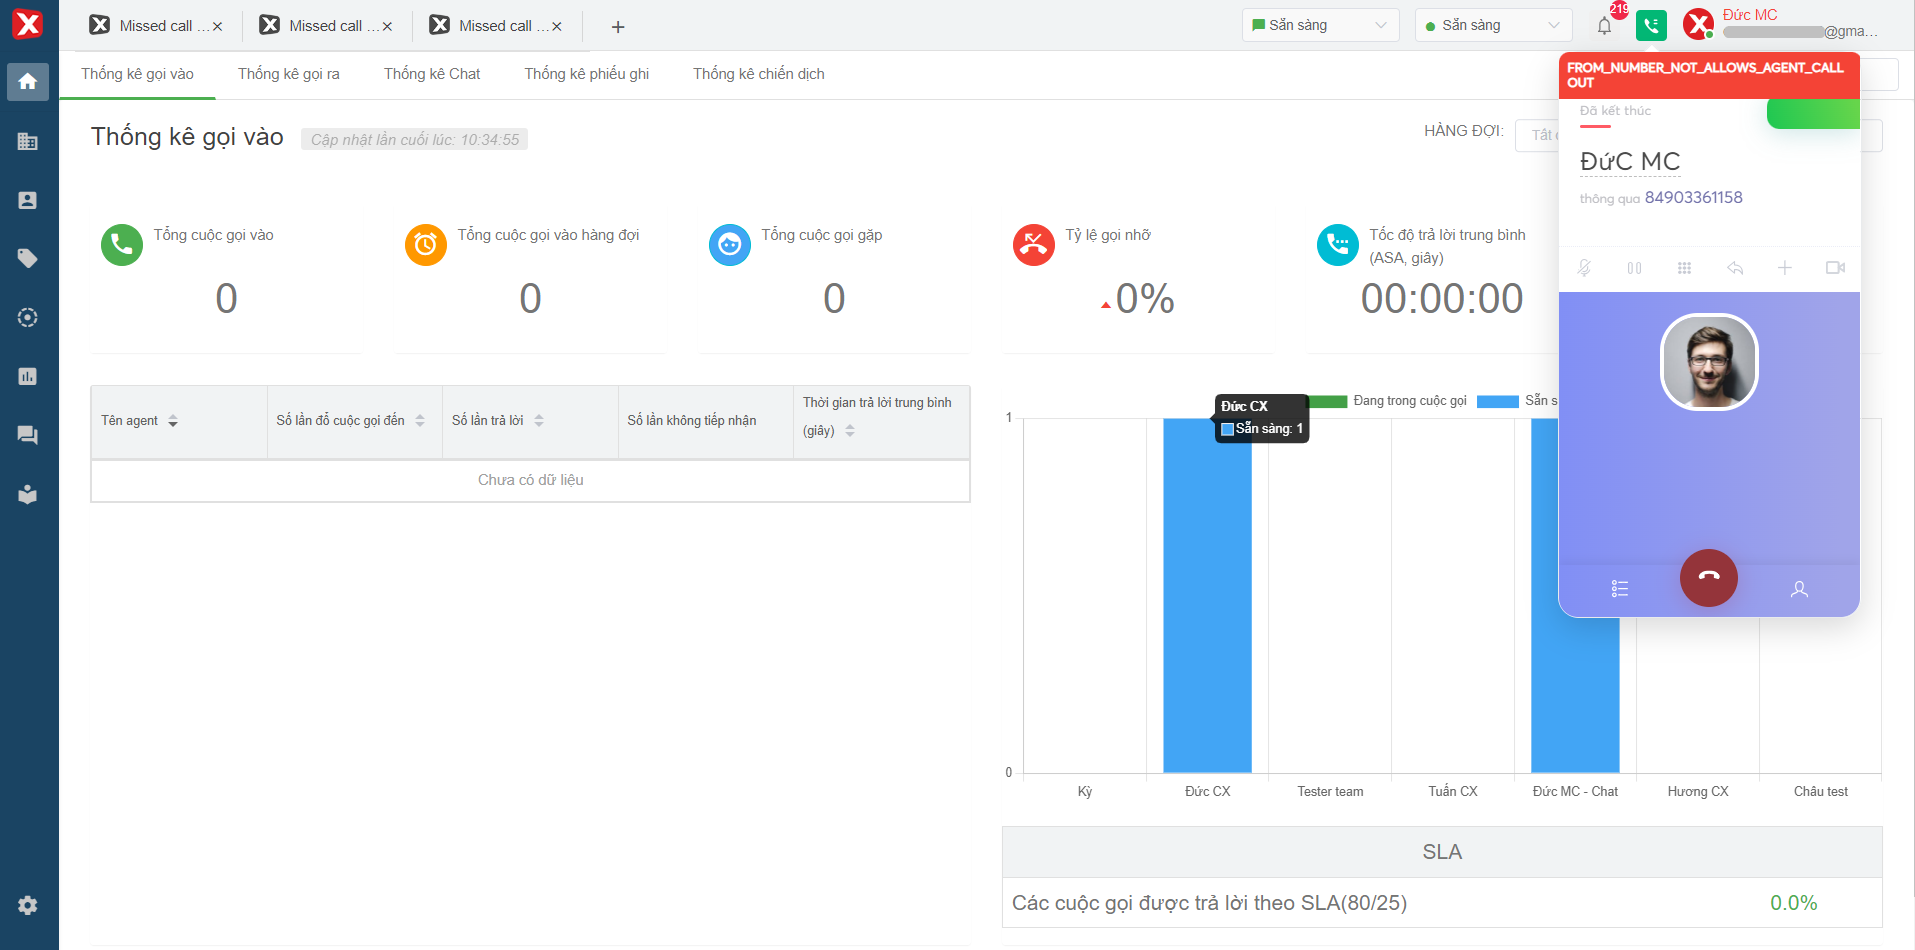Click green Đang trong cuộc gọi legend swatch
Viewport: 1915px width, 950px height.
tap(1328, 401)
